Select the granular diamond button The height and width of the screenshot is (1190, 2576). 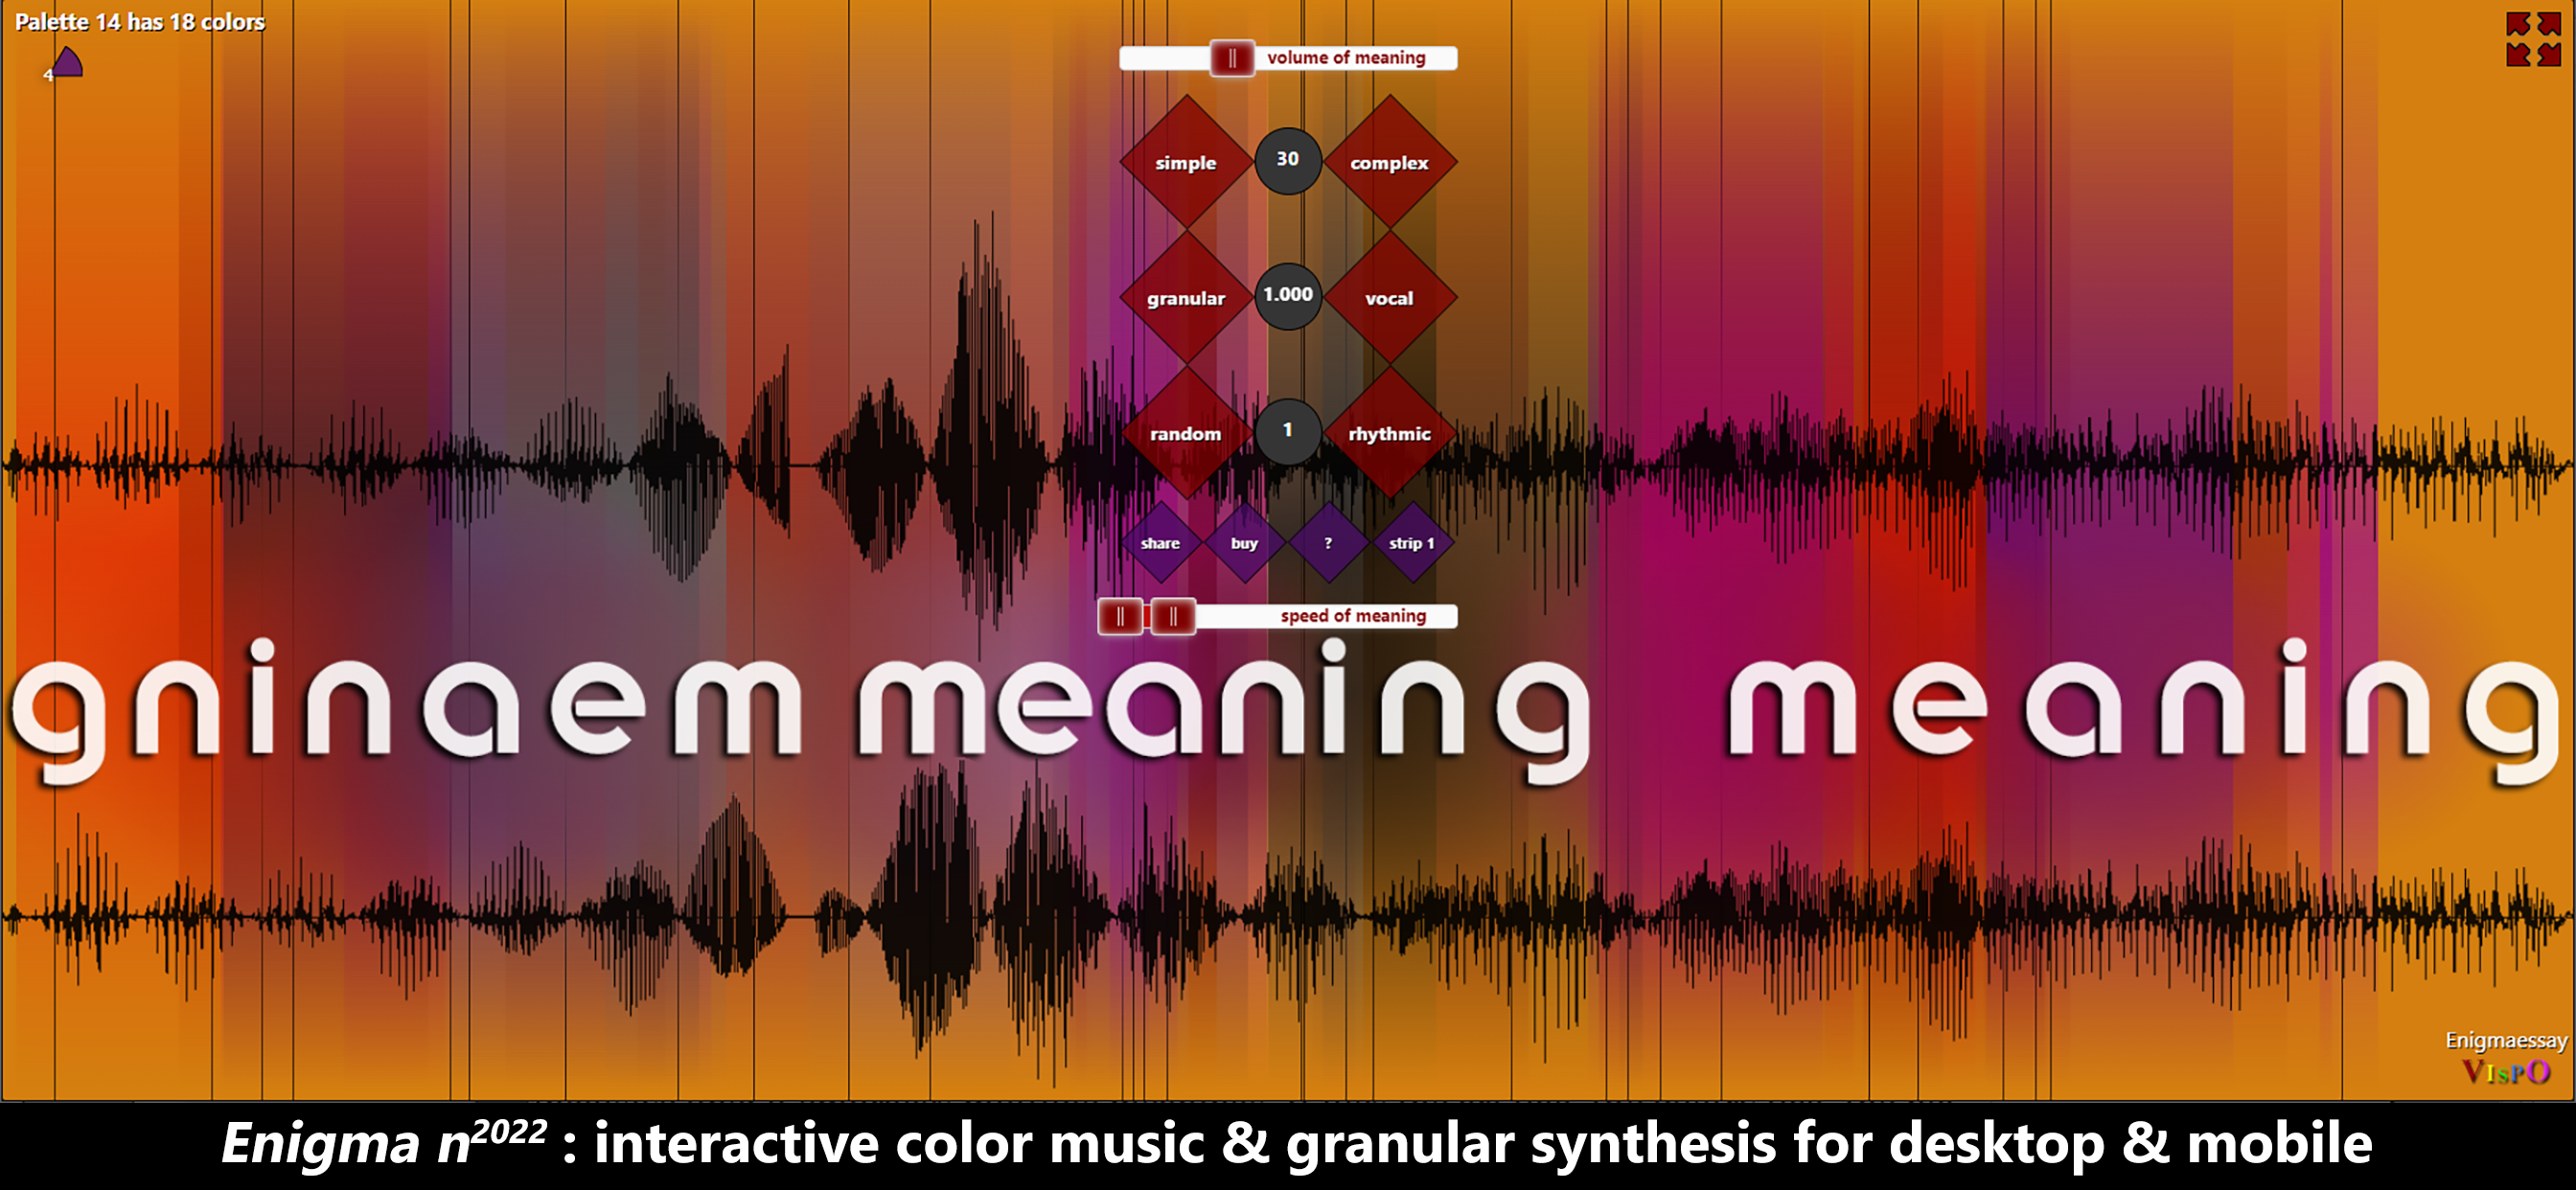click(1186, 298)
